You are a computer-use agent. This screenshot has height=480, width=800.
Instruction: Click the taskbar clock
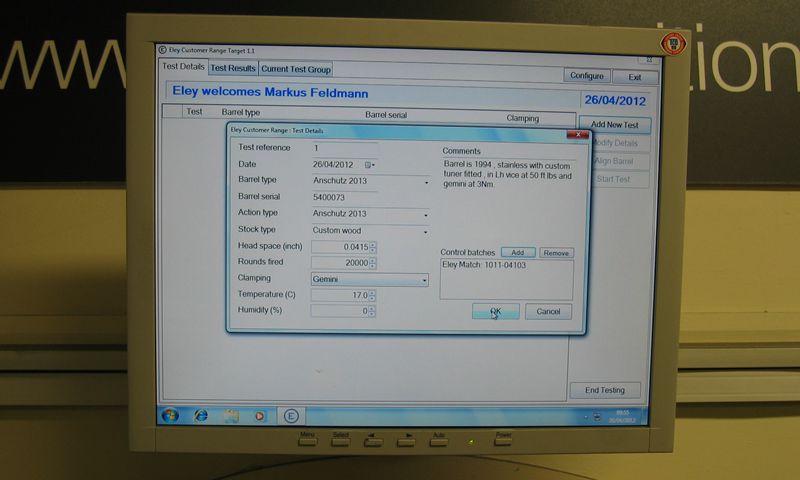(x=622, y=416)
